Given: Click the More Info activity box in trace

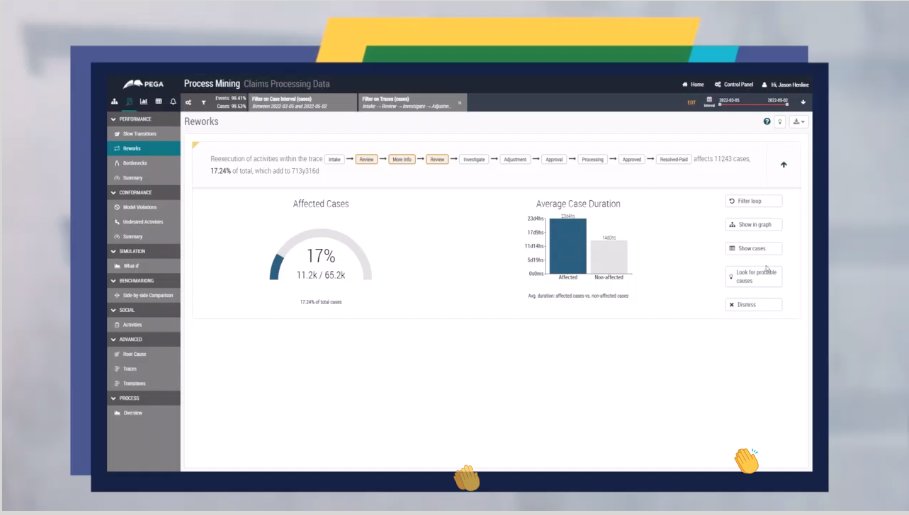Looking at the screenshot, I should 401,159.
